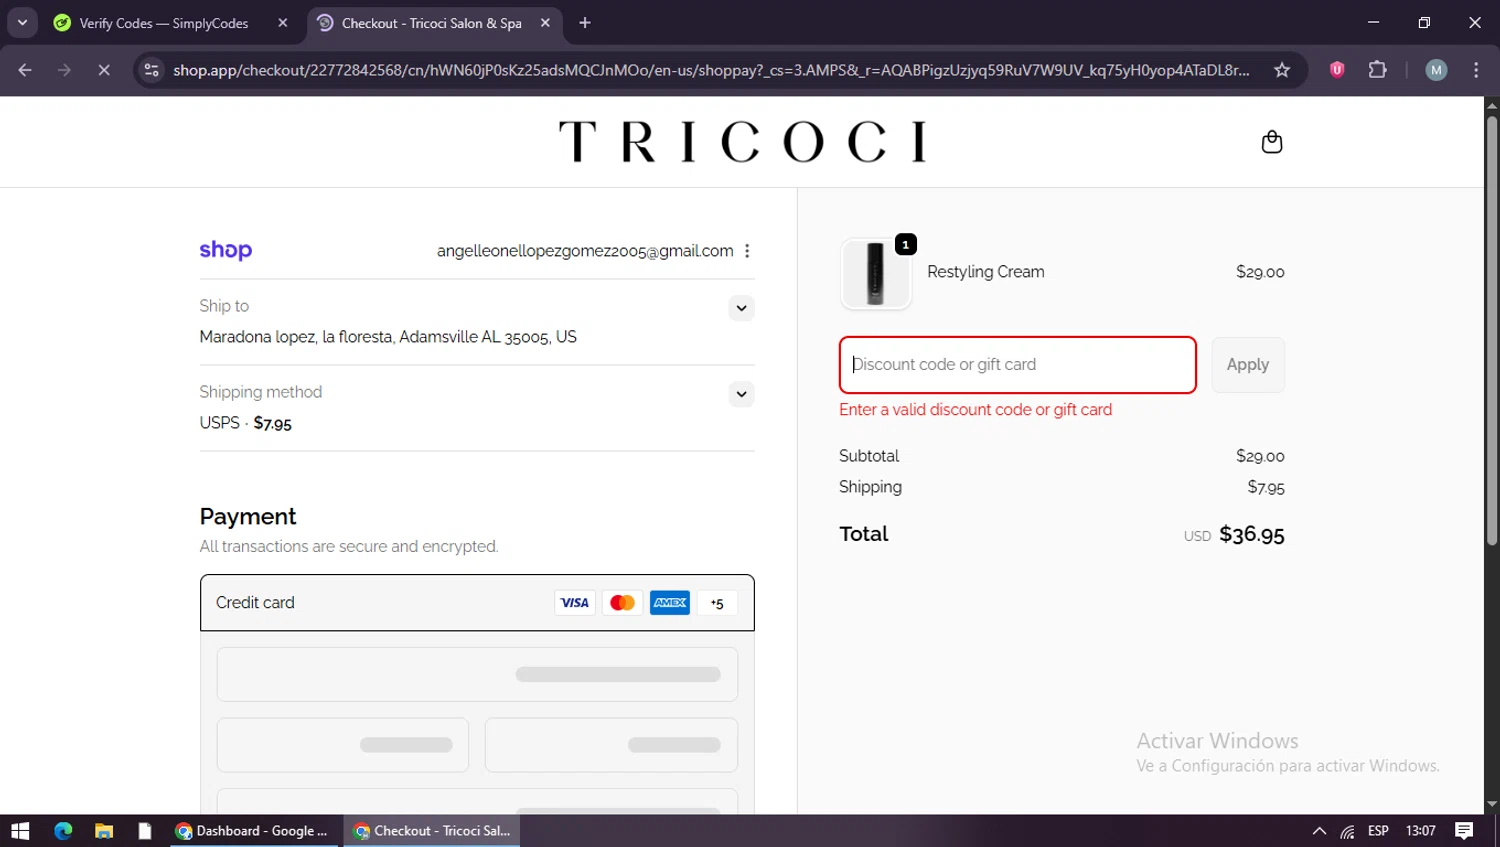Launch Microsoft Edge from the taskbar
The width and height of the screenshot is (1500, 847).
point(63,831)
